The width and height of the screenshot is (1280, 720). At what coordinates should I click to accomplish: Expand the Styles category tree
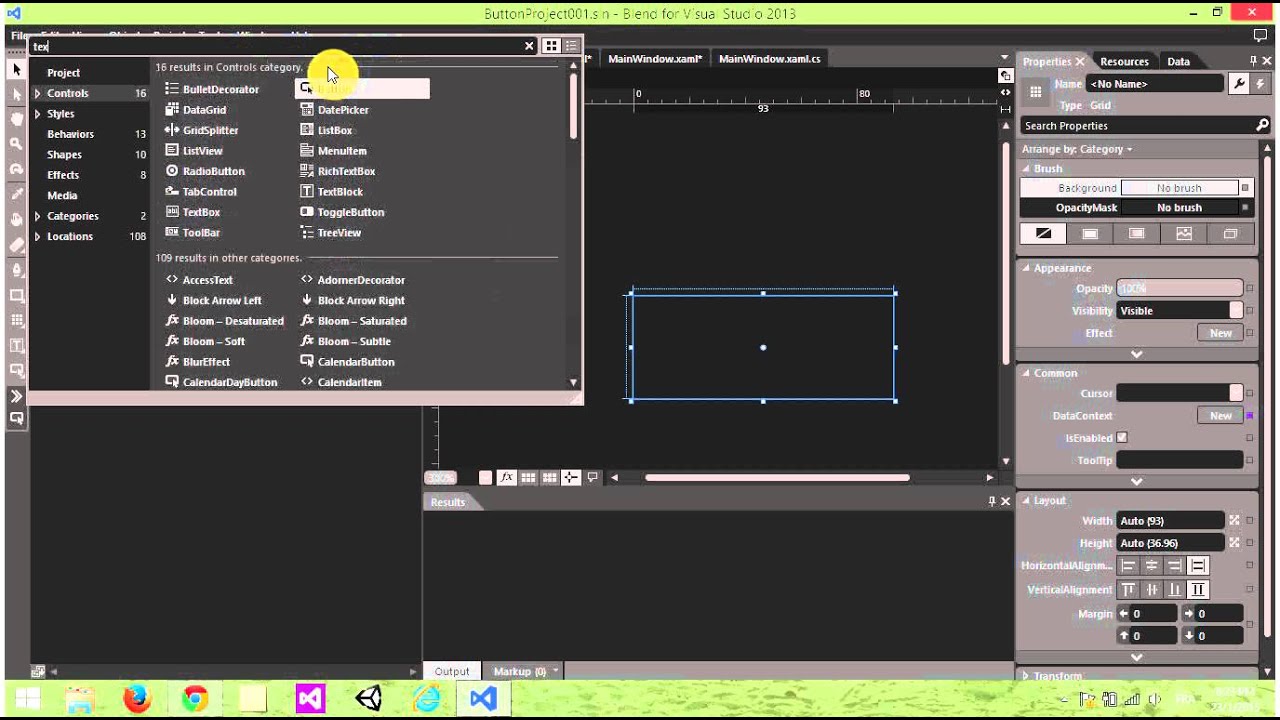[x=37, y=114]
